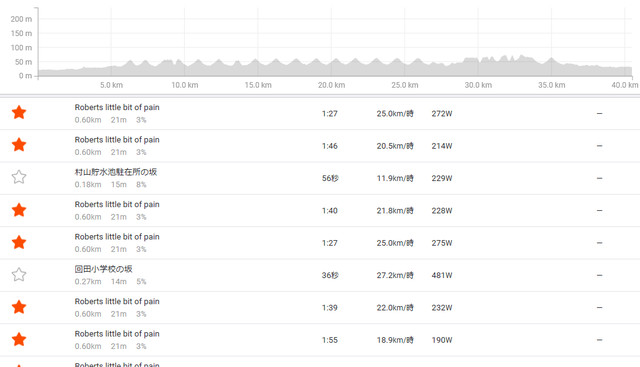Click the 27.2km/時 speed value

coord(395,275)
